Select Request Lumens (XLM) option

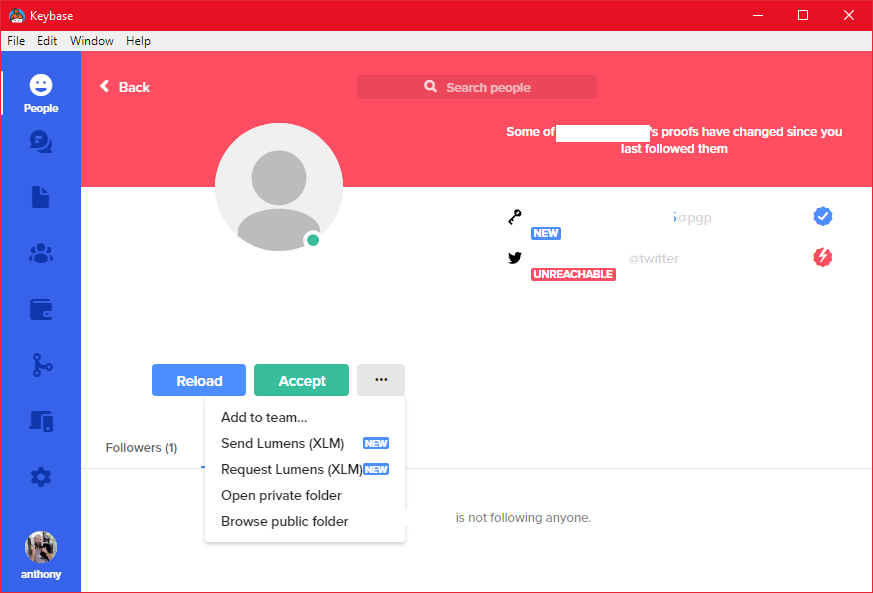[x=305, y=469]
